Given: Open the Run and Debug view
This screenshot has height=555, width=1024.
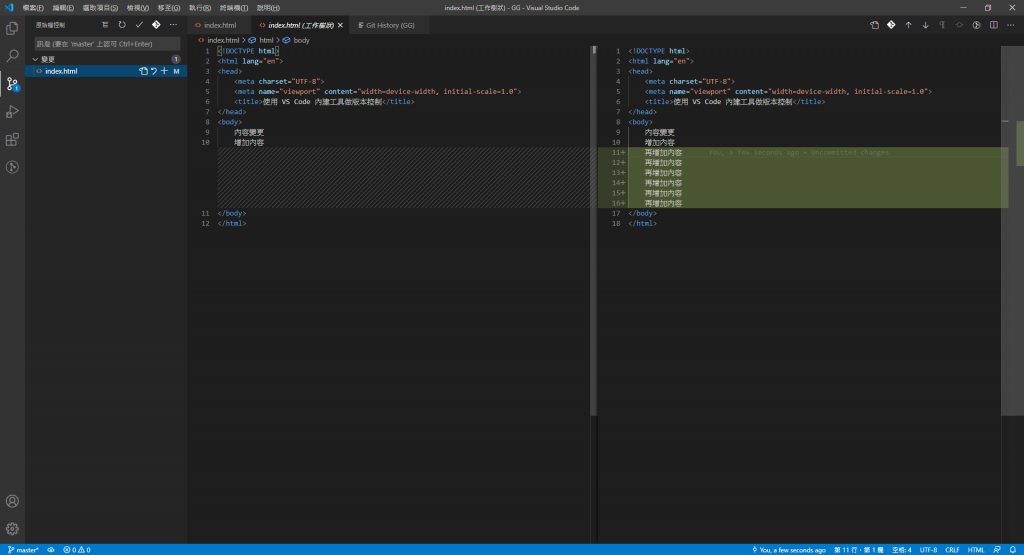Looking at the screenshot, I should (x=12, y=112).
